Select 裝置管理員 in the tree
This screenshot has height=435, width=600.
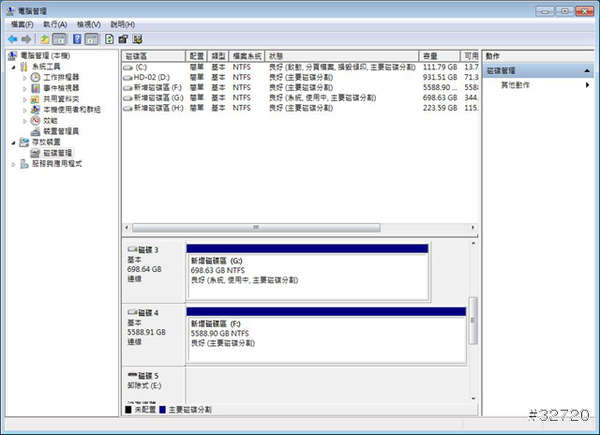(62, 131)
